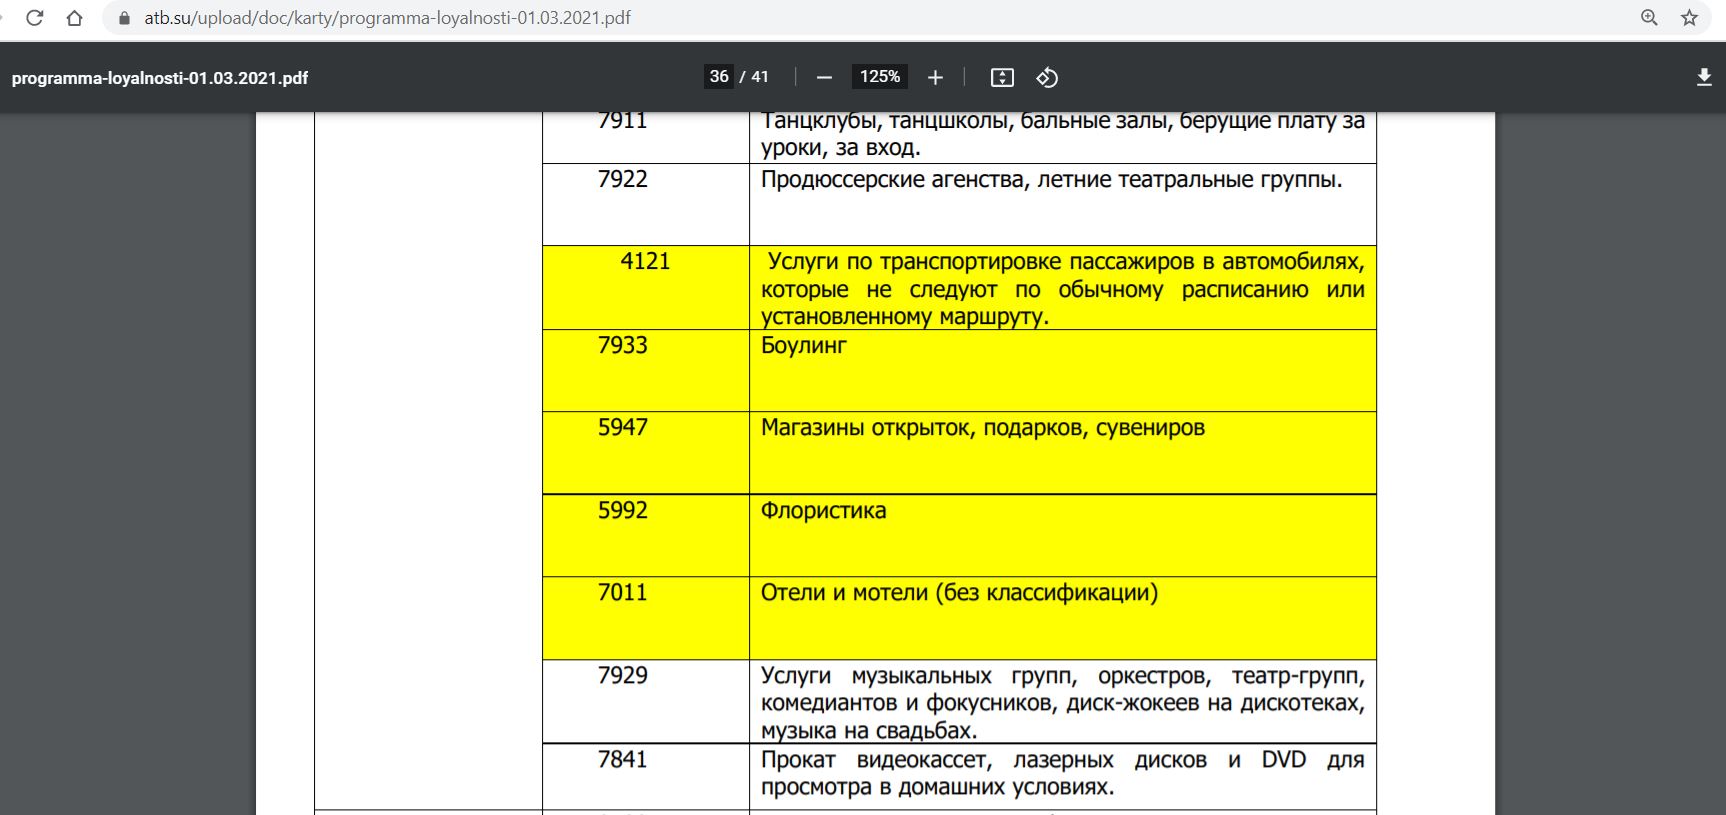Click the Отели и мотели (без классификации) cell
1726x815 pixels.
click(x=1063, y=618)
